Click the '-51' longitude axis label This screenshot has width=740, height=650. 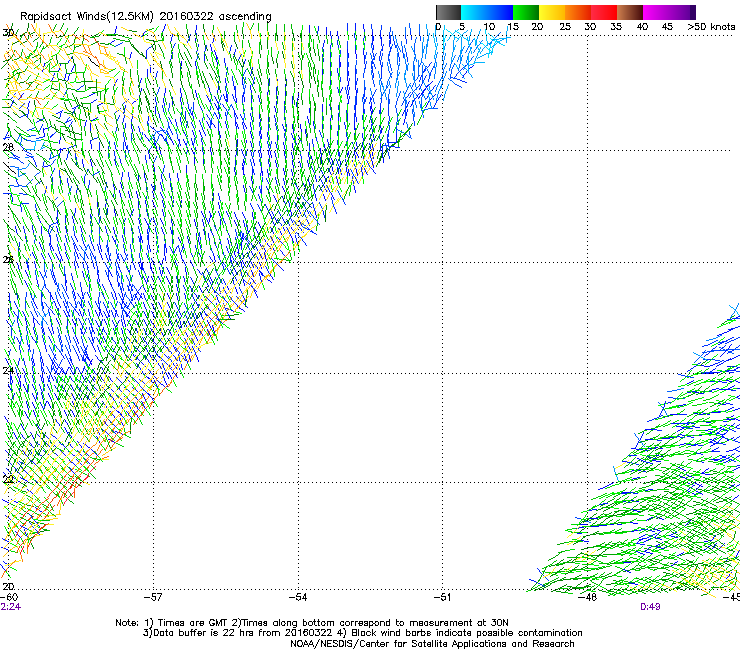pos(442,597)
